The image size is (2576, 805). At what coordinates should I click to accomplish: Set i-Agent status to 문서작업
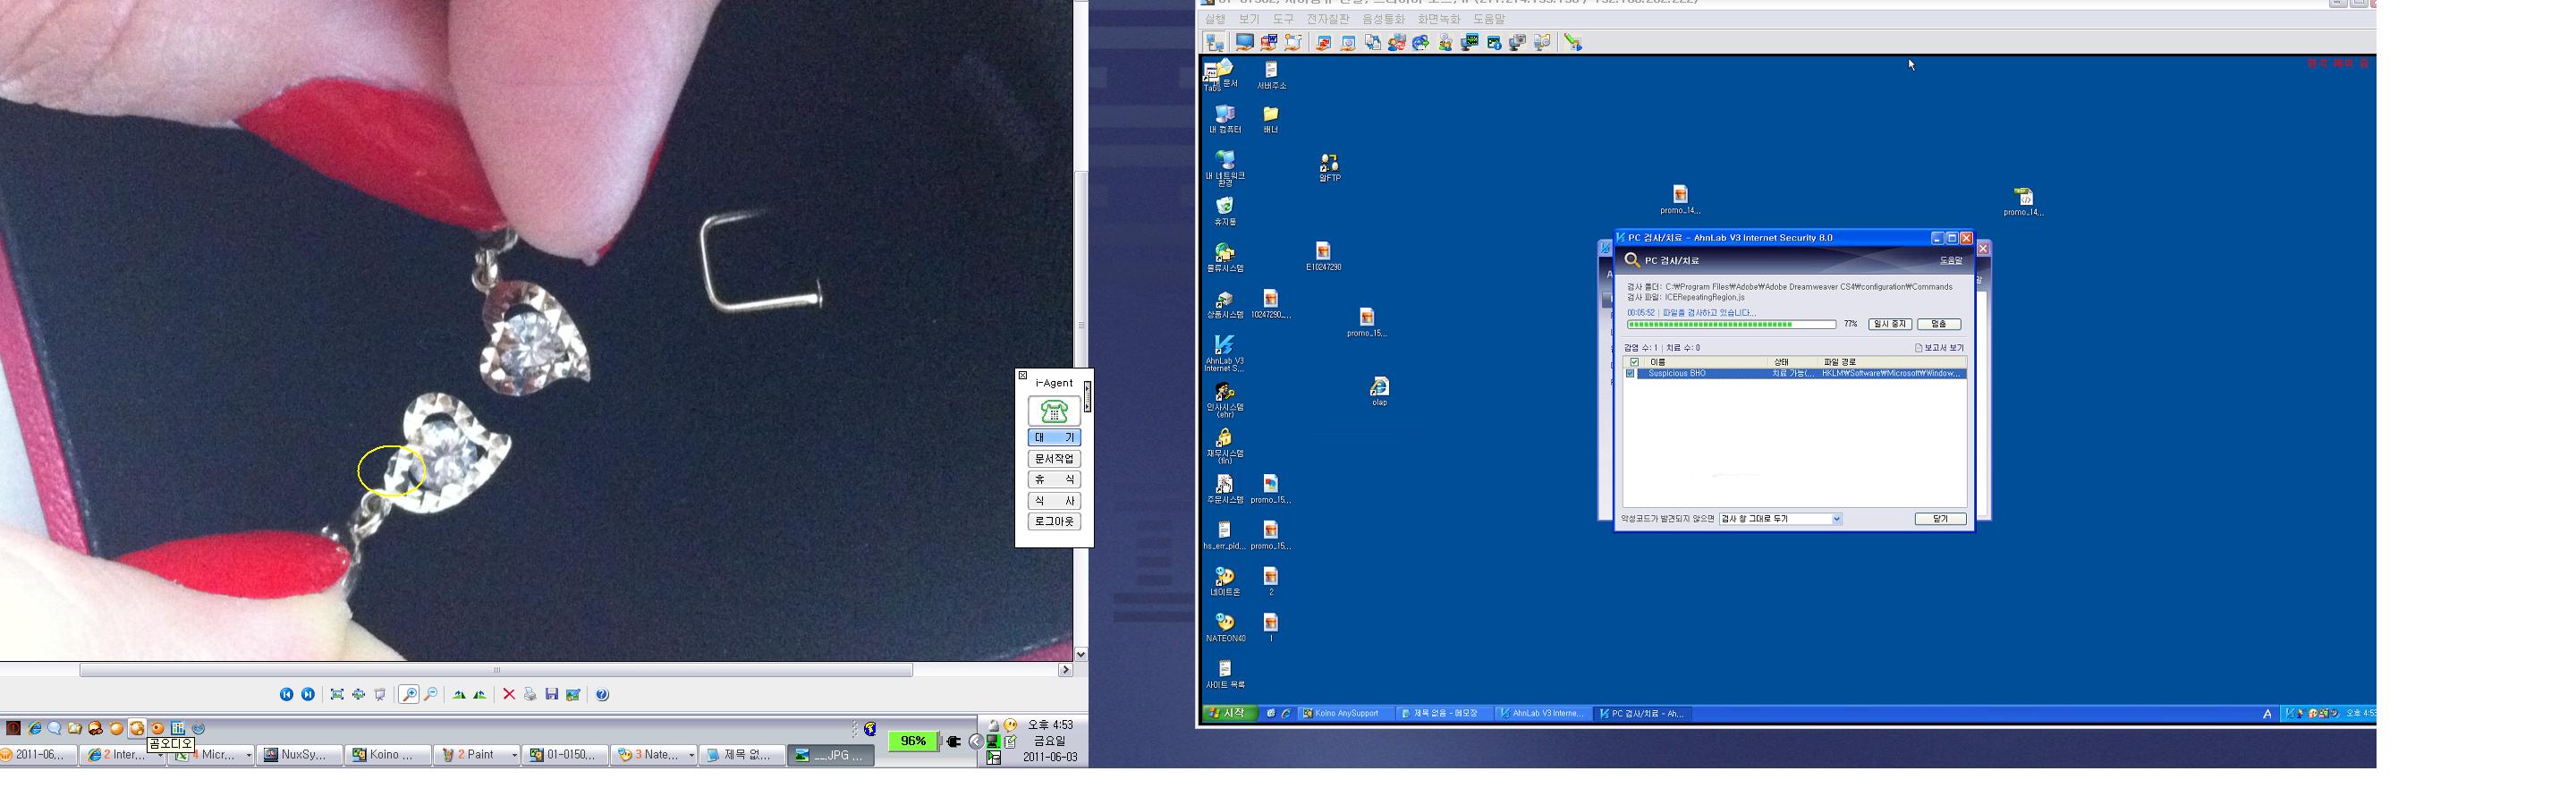[x=1054, y=459]
